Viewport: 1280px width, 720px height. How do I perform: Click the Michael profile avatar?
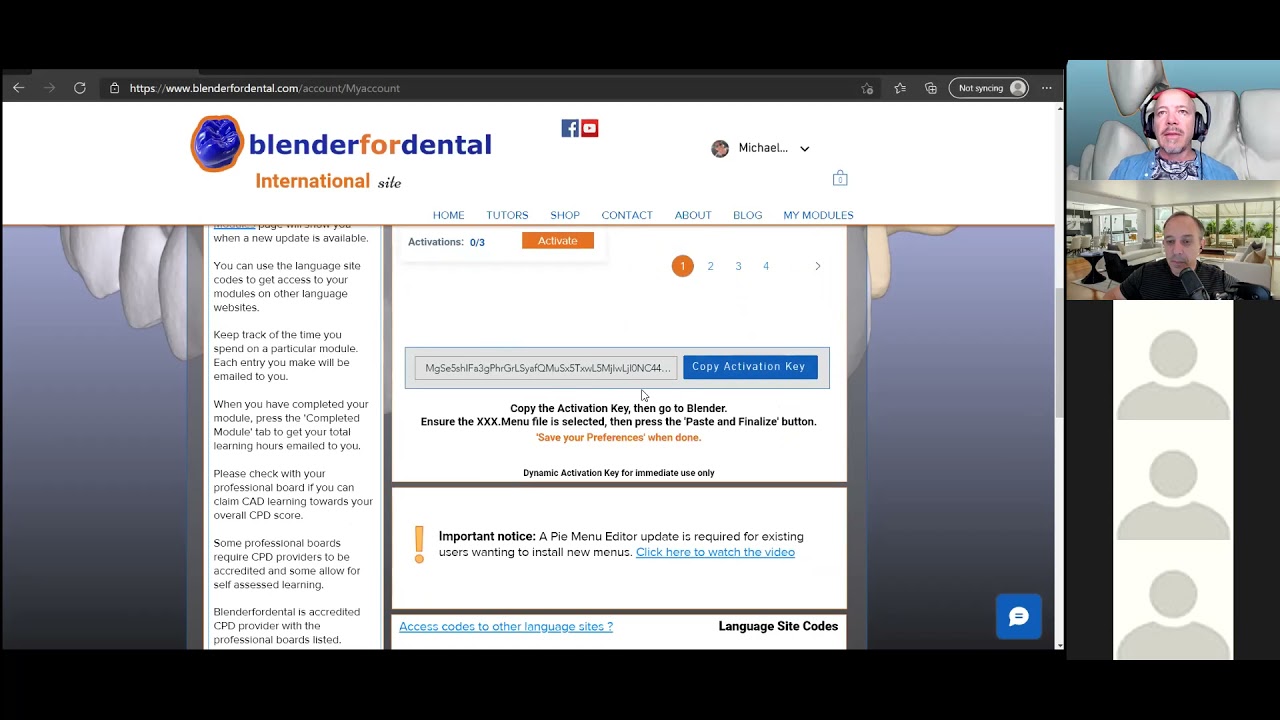720,149
